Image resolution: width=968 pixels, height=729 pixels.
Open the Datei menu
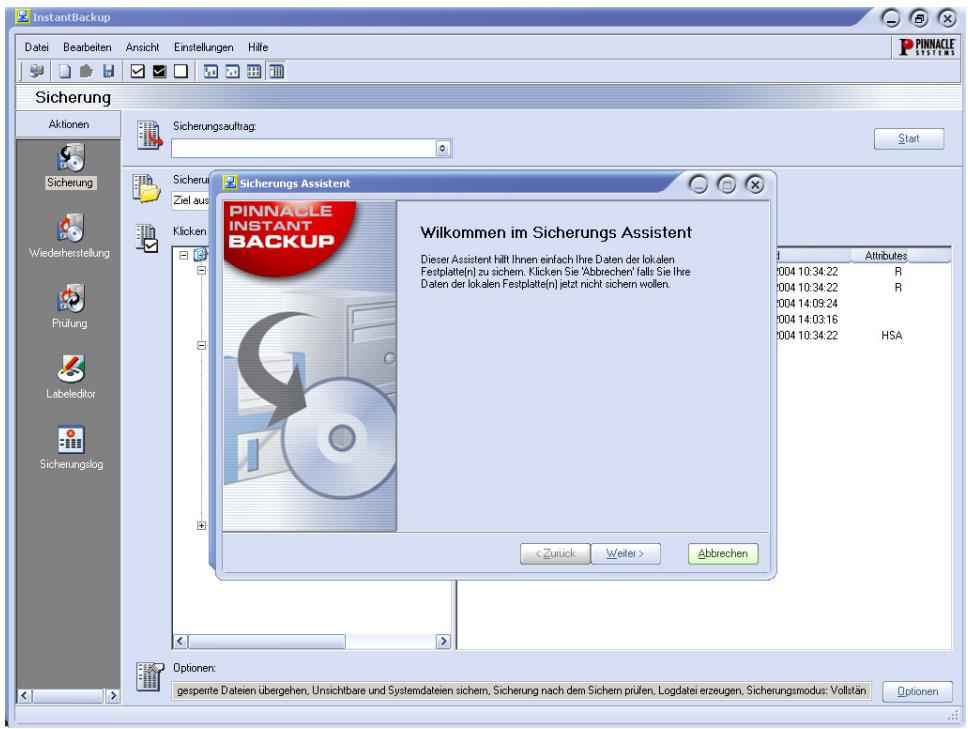36,47
